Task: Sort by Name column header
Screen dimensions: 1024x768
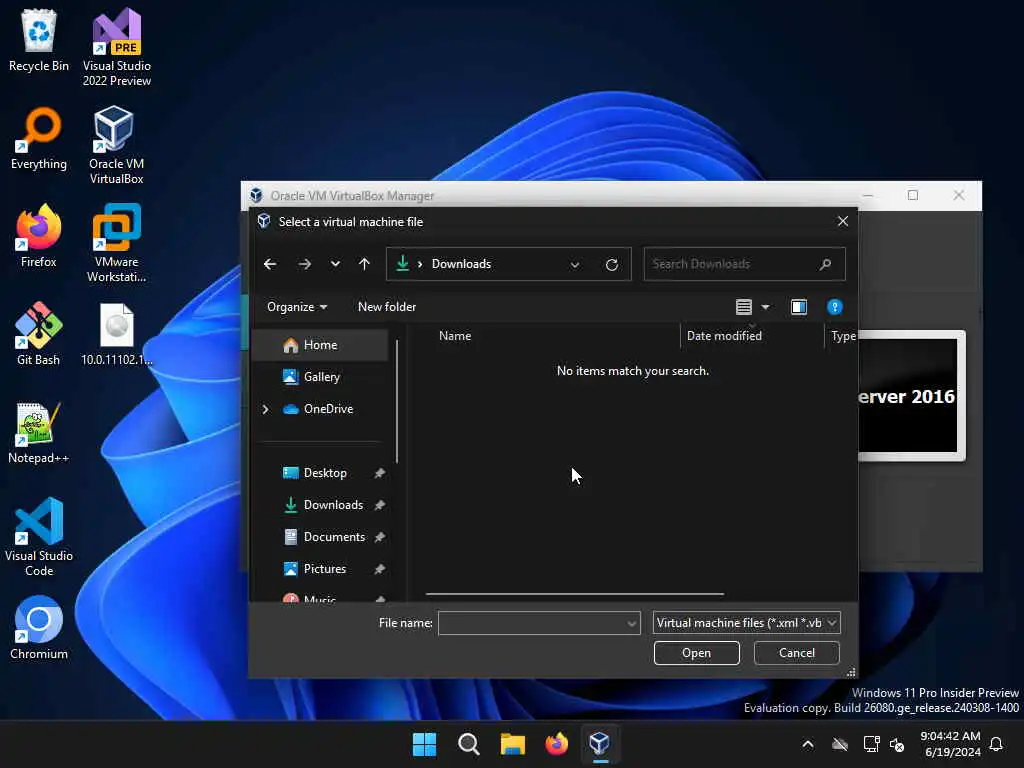Action: pos(455,336)
